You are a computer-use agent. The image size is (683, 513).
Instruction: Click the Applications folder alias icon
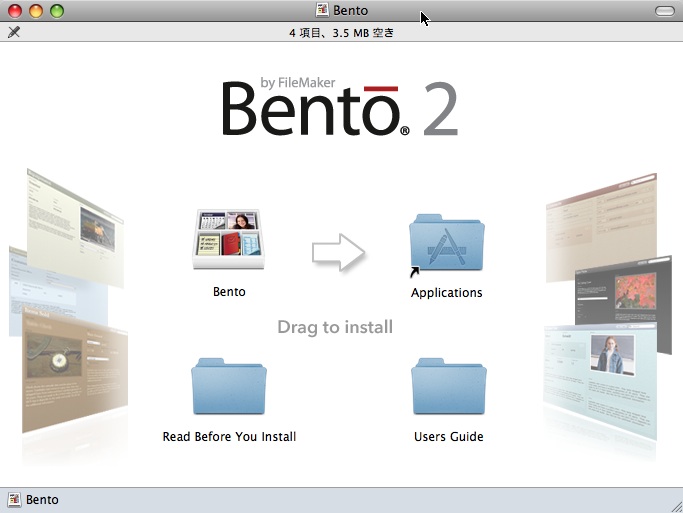(446, 244)
